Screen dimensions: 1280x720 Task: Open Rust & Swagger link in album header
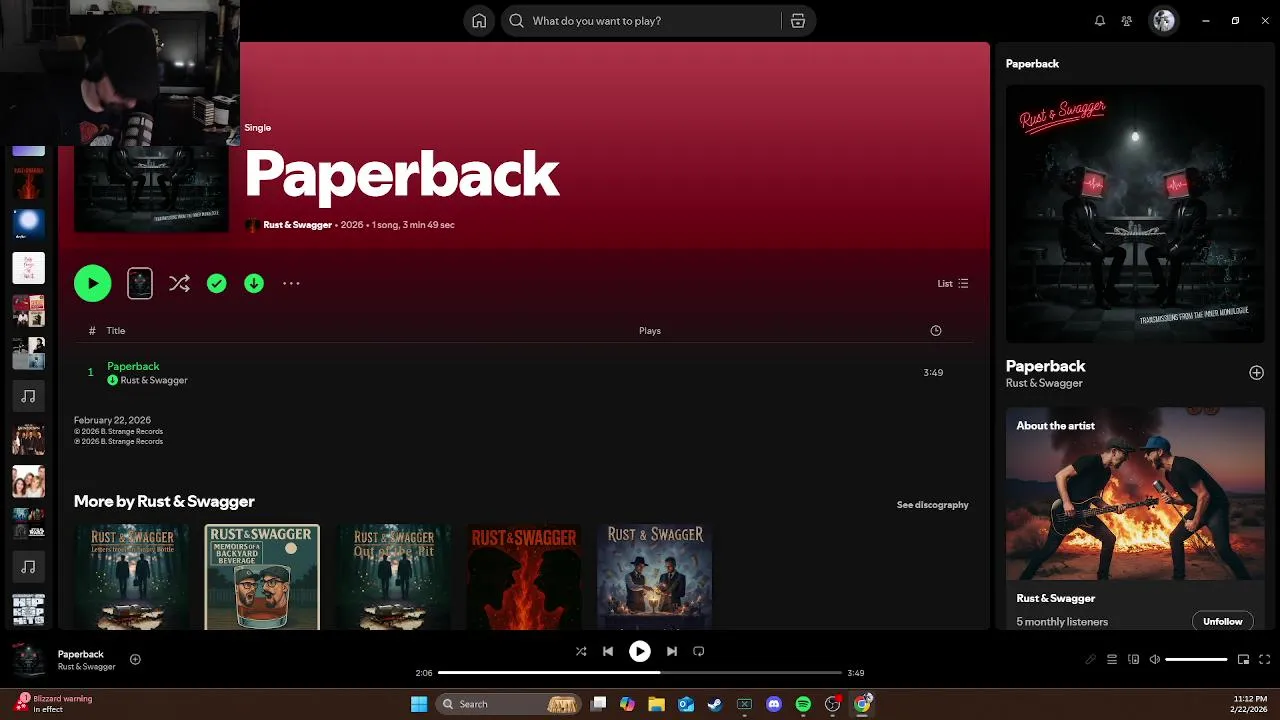point(297,225)
